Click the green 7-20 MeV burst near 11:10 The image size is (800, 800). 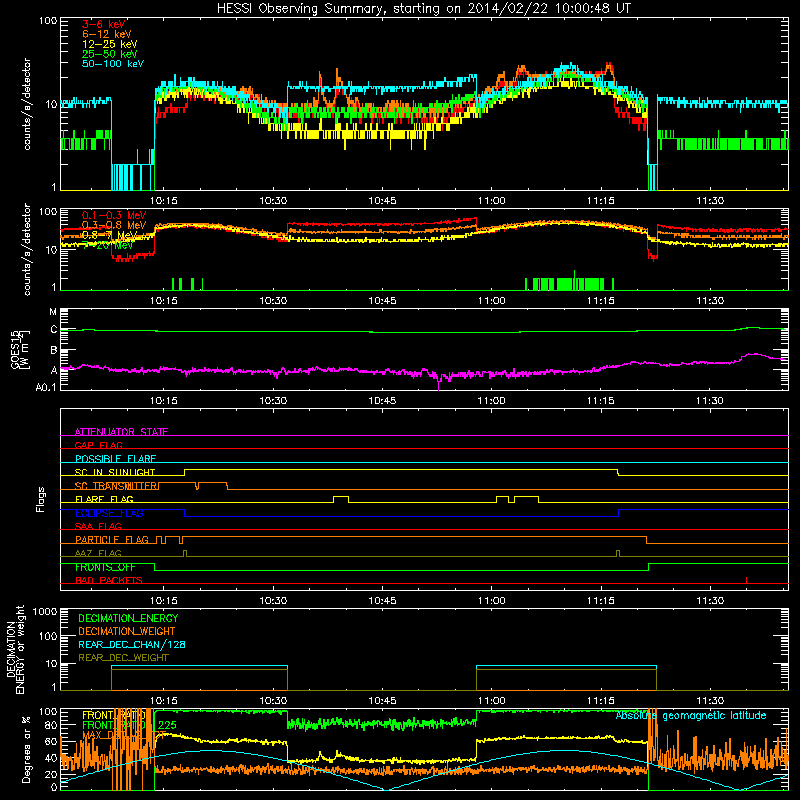point(569,283)
